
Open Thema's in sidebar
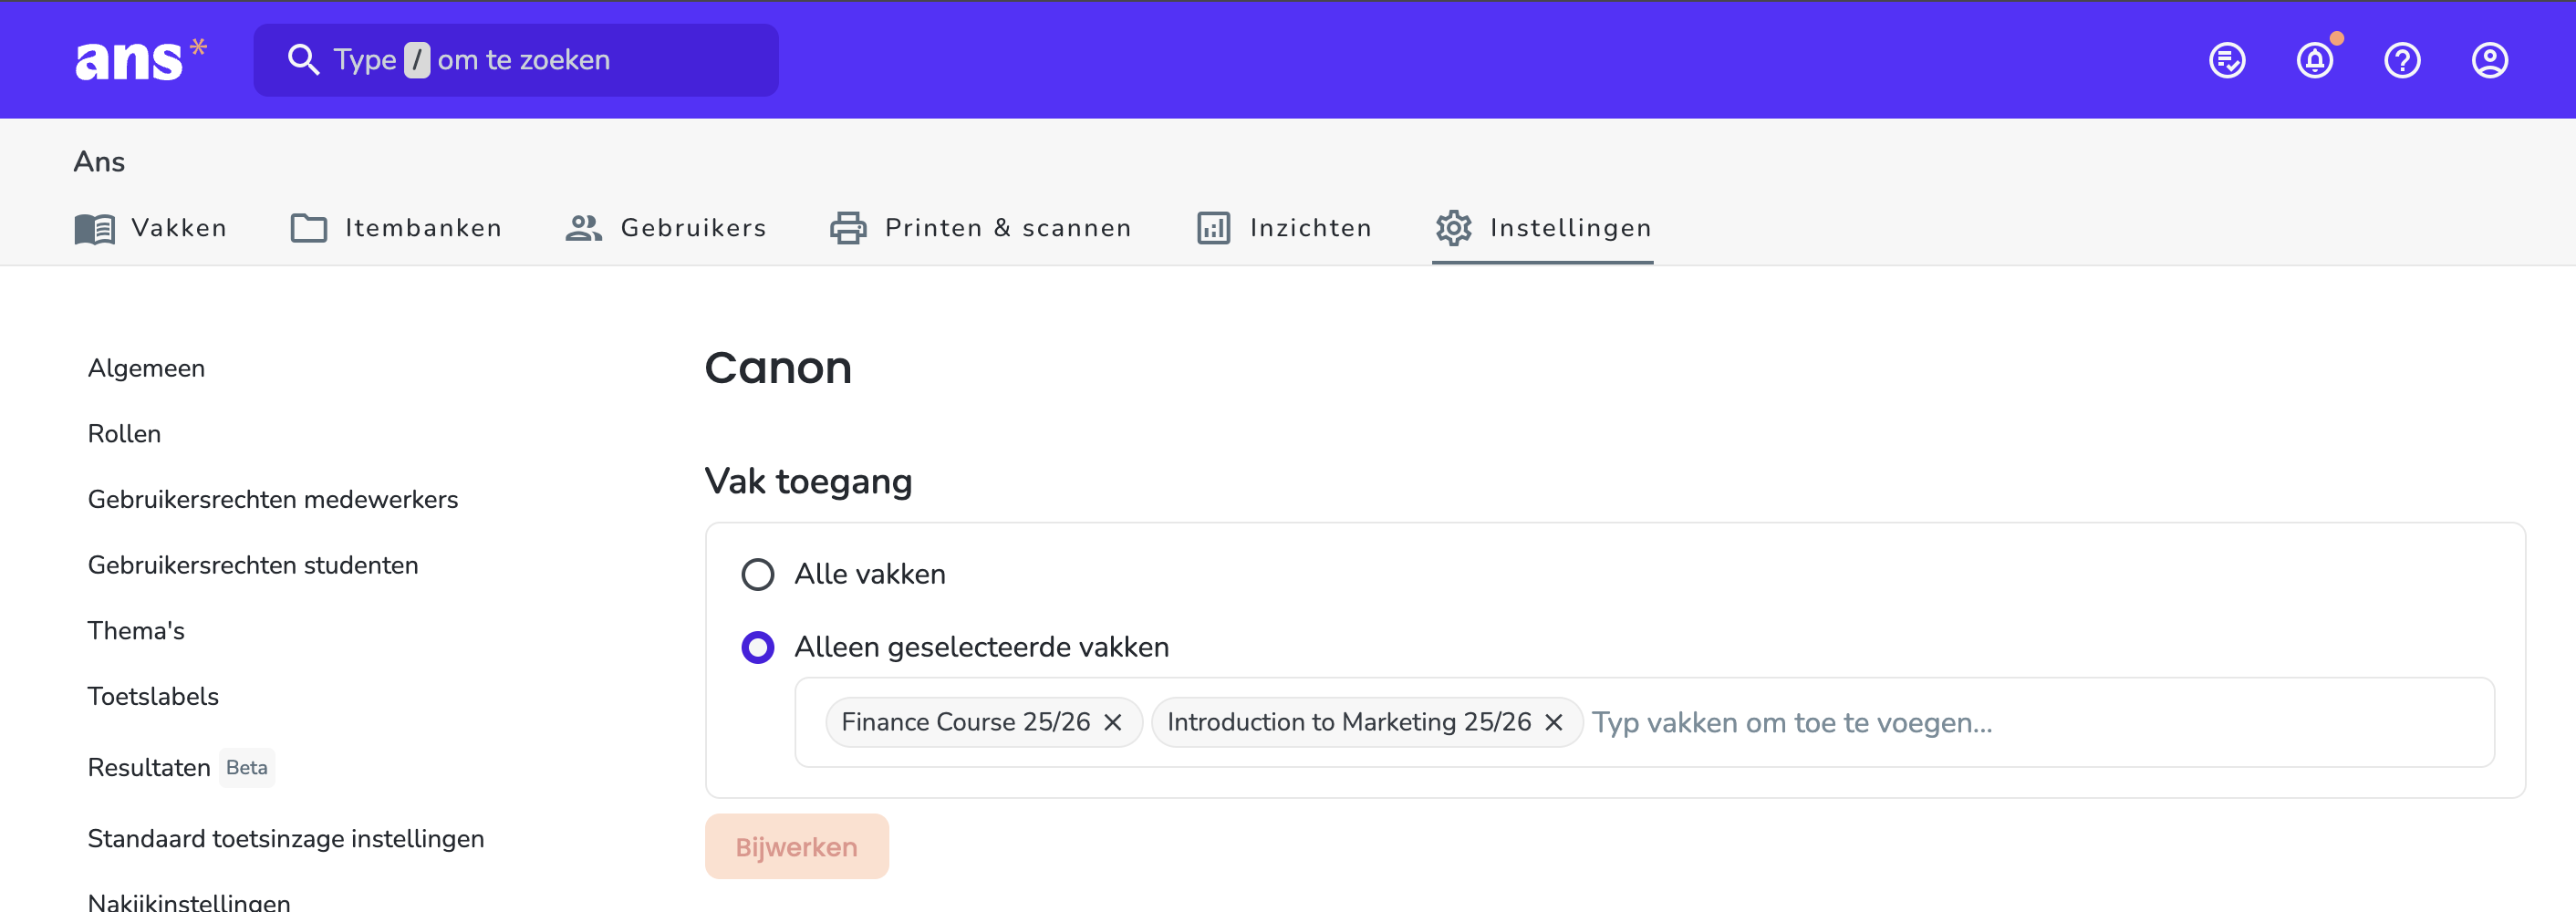137,631
